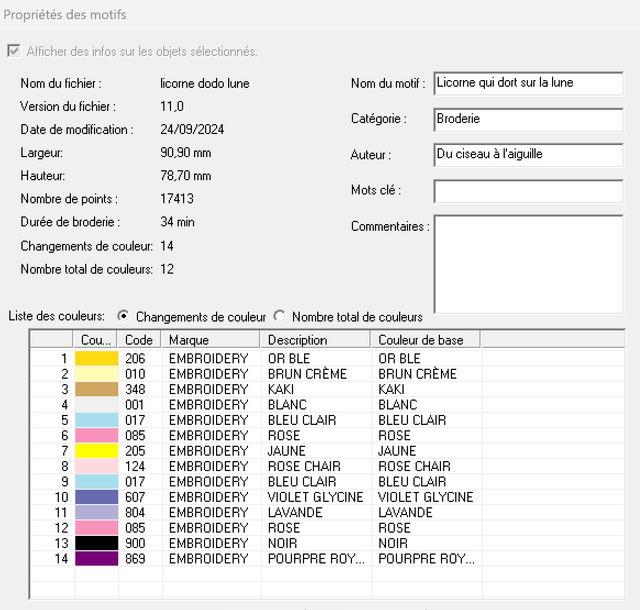Click EMBROIDERY brand cell in row 14
Viewport: 640px width, 610px height.
point(209,559)
